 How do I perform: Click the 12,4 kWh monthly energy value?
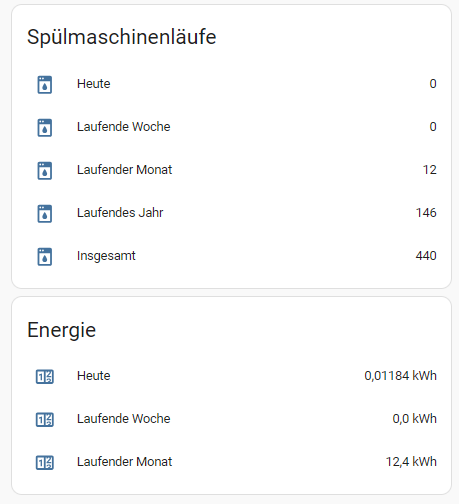point(411,462)
